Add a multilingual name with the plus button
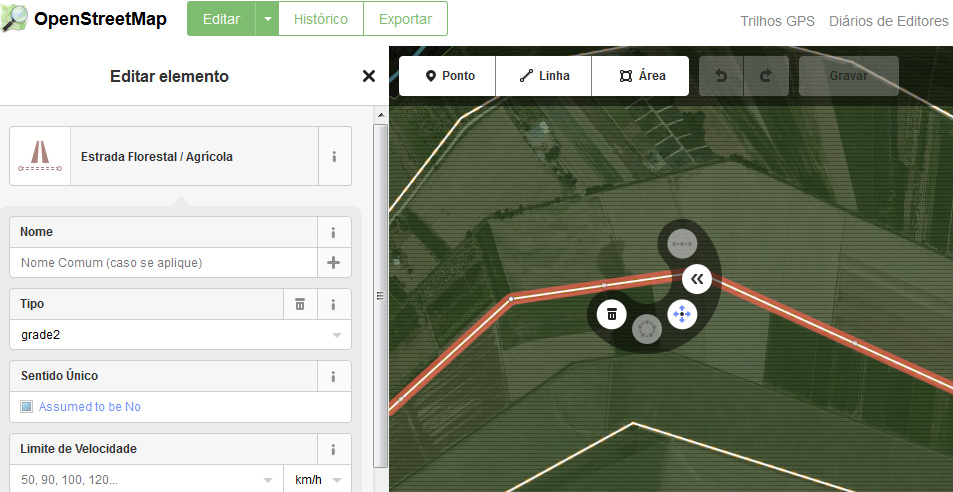 [x=334, y=262]
